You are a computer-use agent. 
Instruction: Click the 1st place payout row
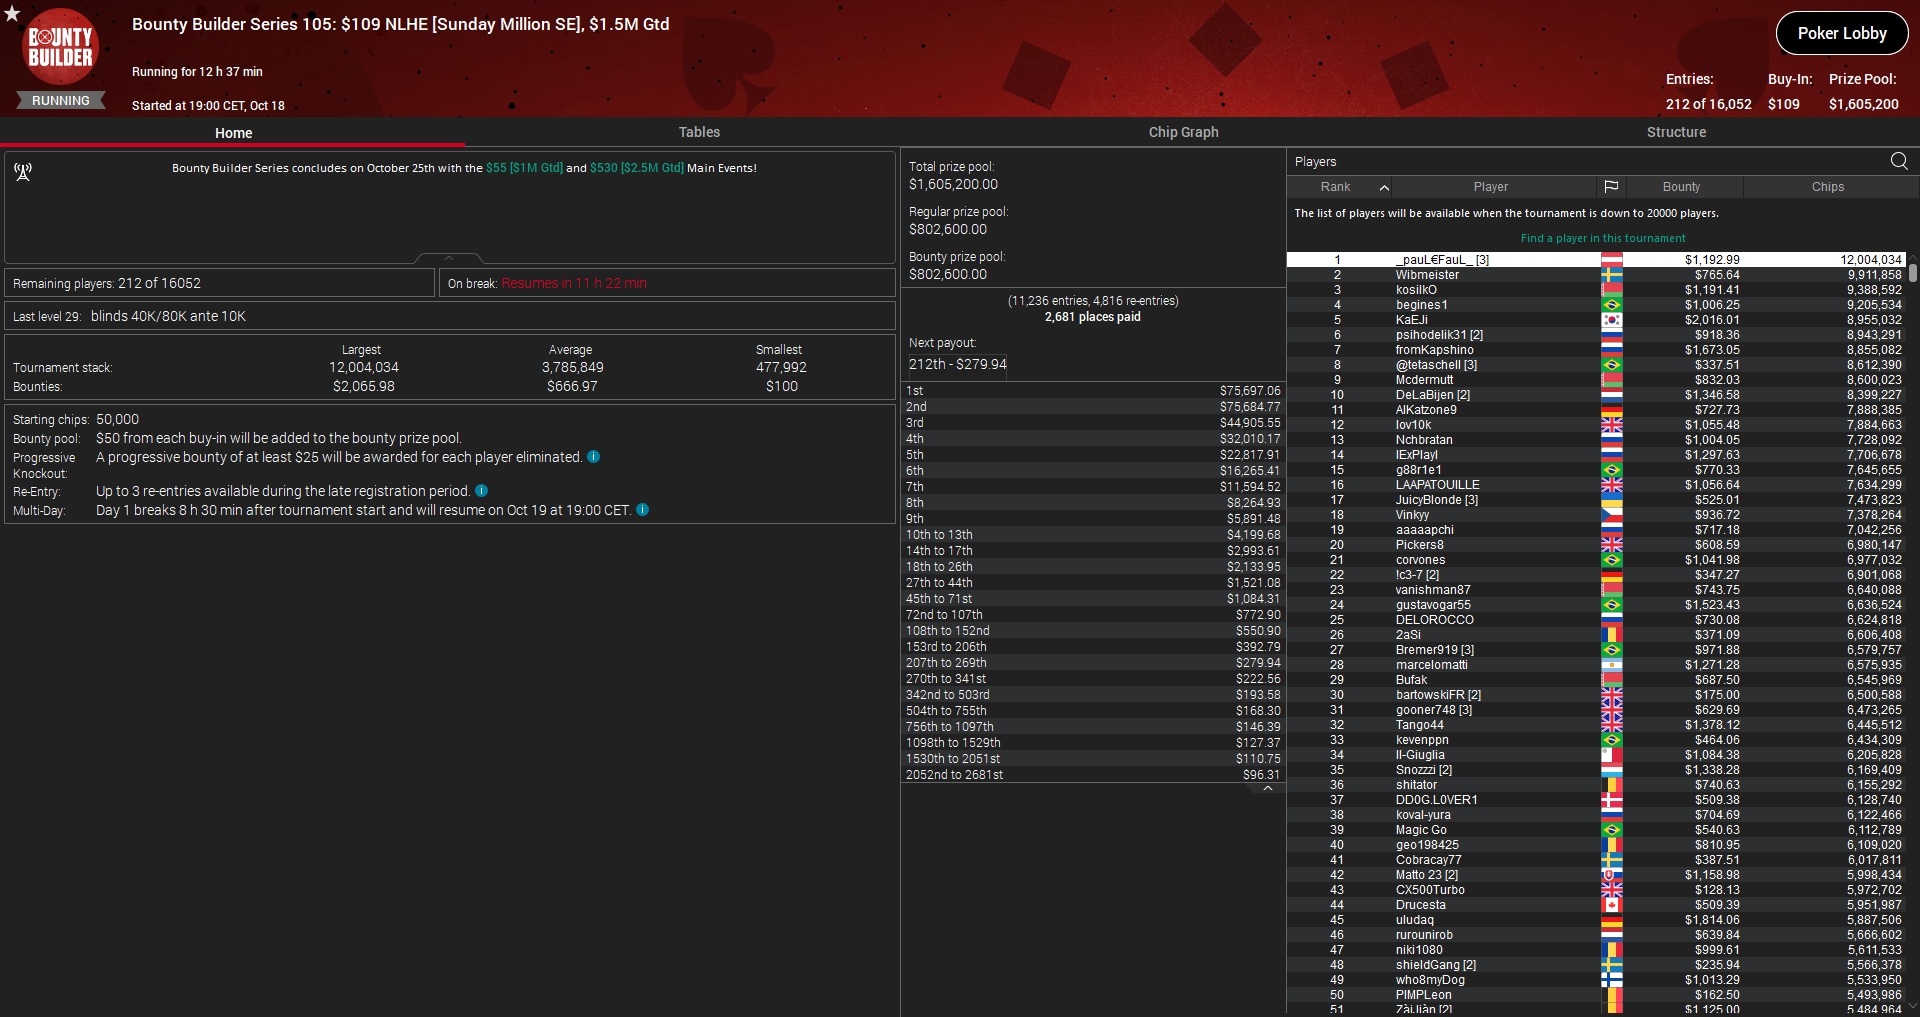coord(1093,391)
